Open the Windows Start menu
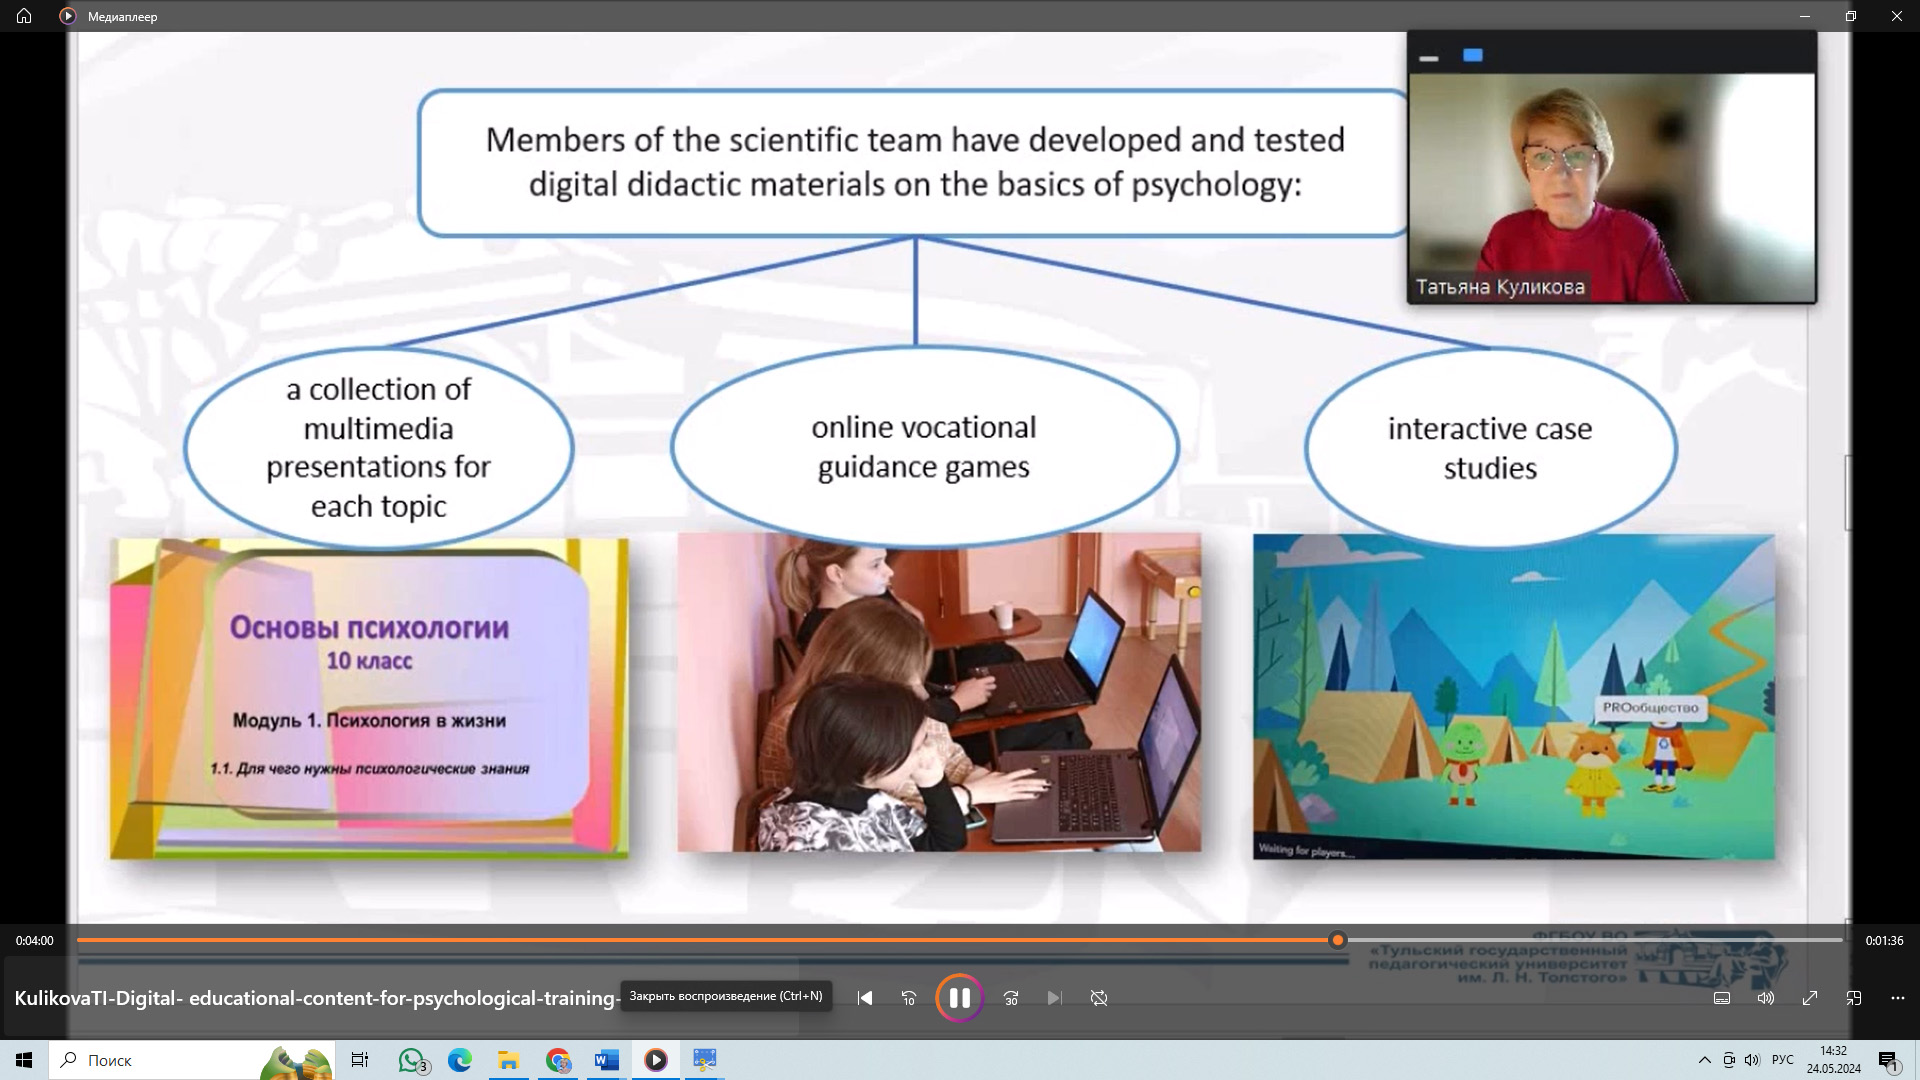Screen dimensions: 1920x1080 pyautogui.click(x=24, y=1060)
